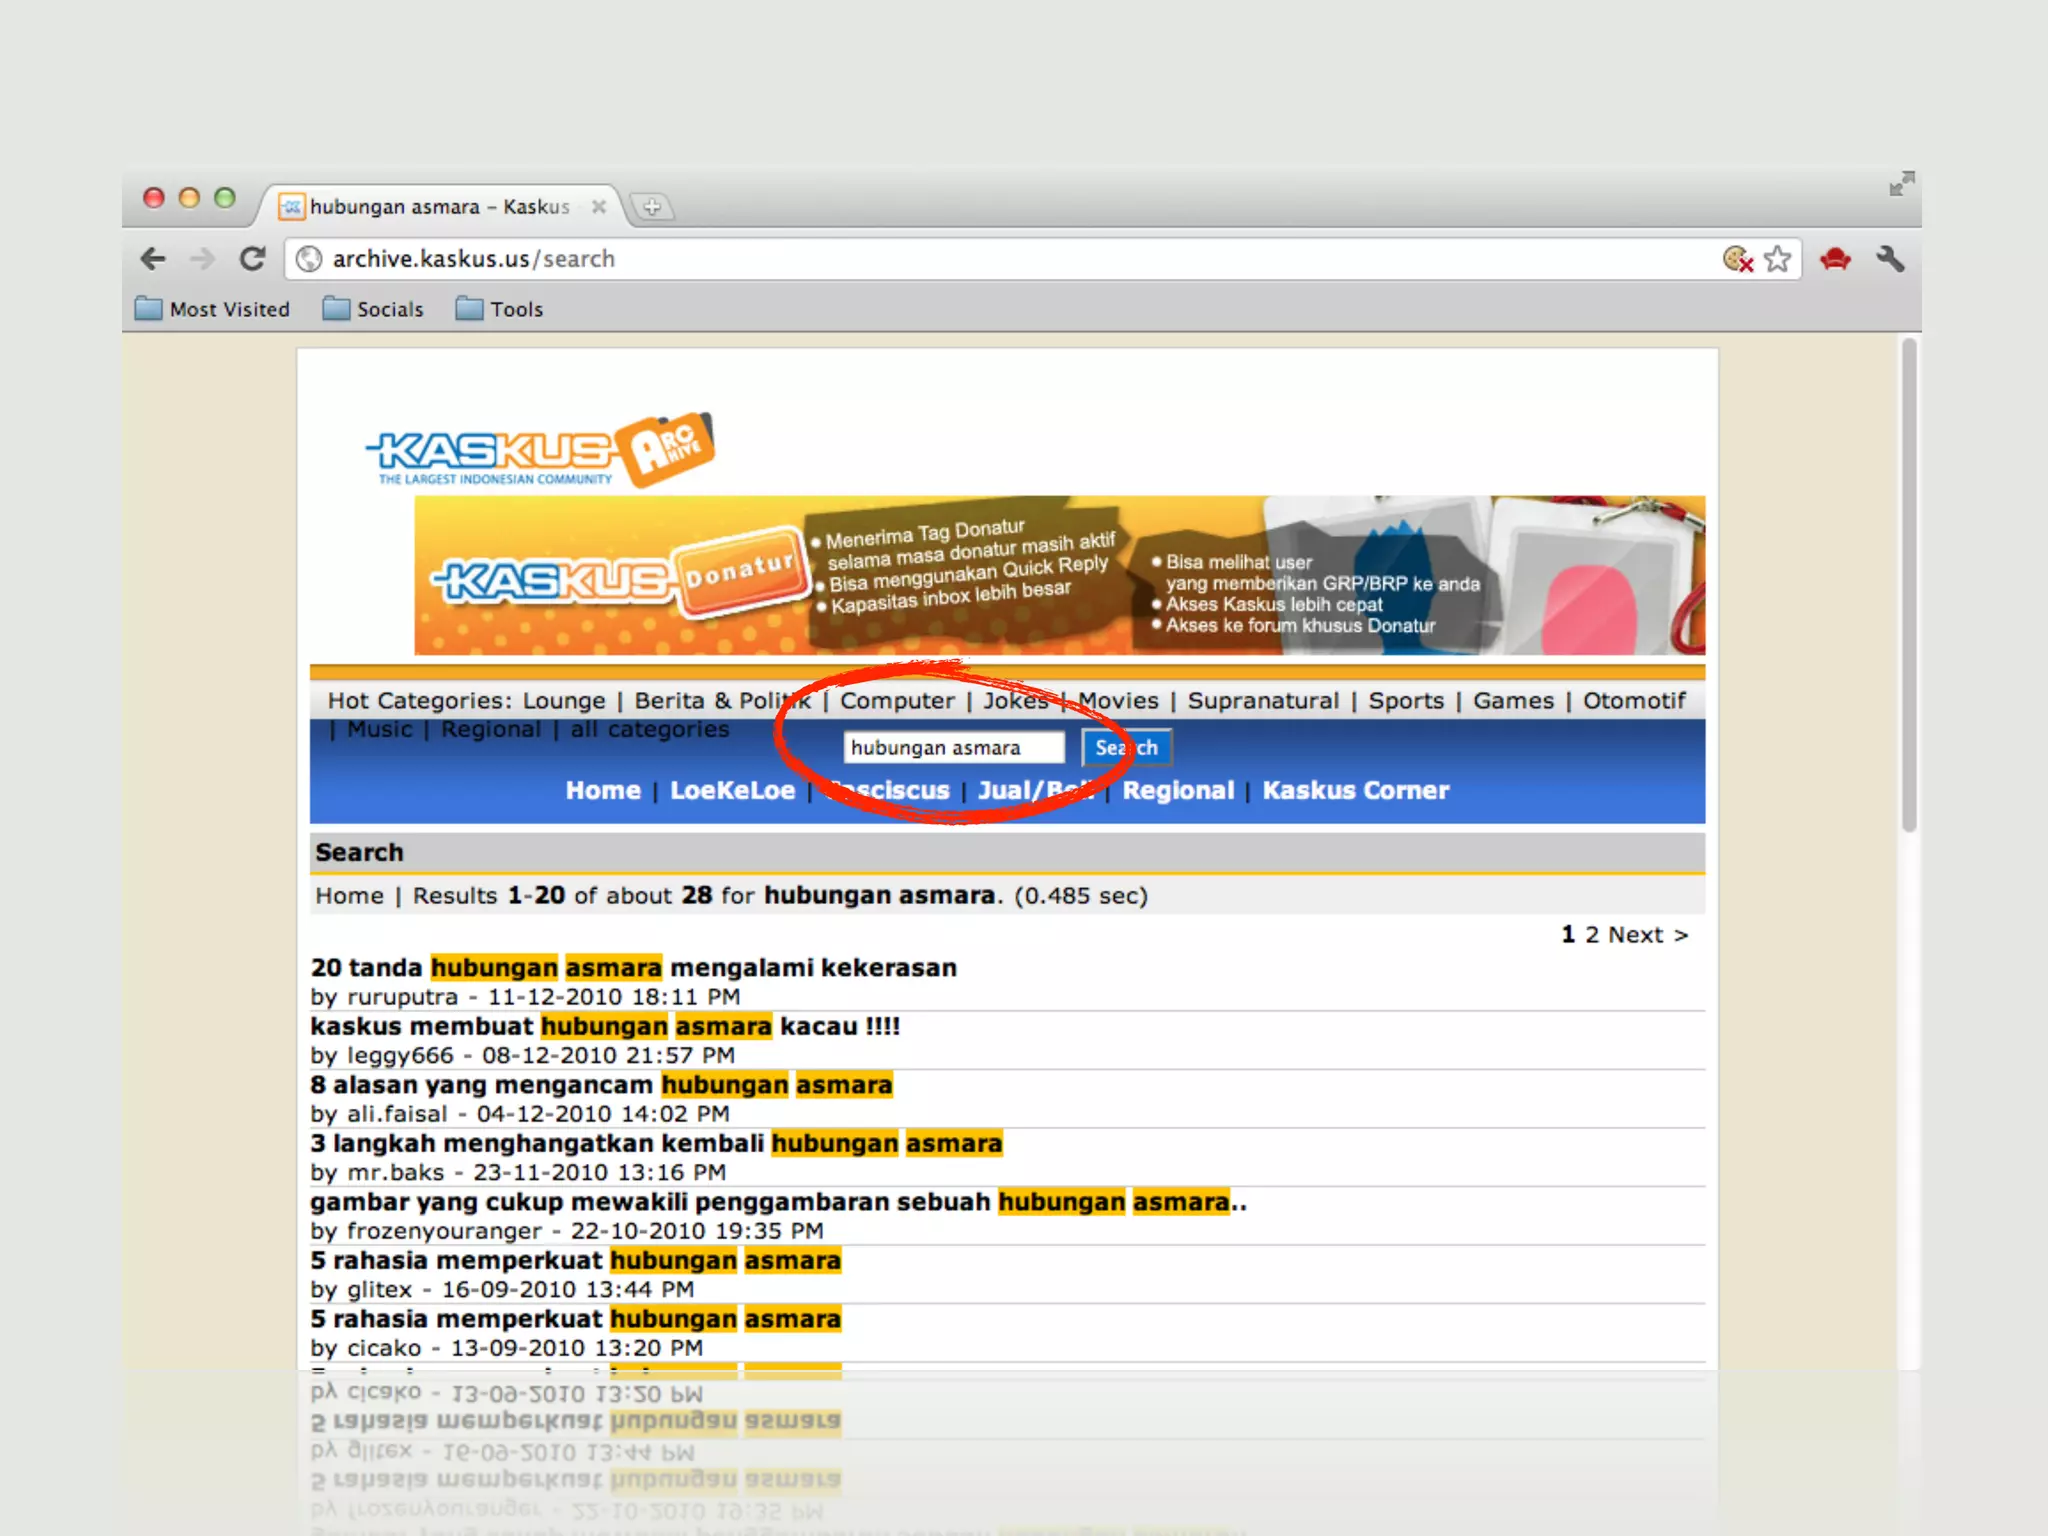Bookmark page with star icon
2048x1536 pixels.
tap(1777, 259)
